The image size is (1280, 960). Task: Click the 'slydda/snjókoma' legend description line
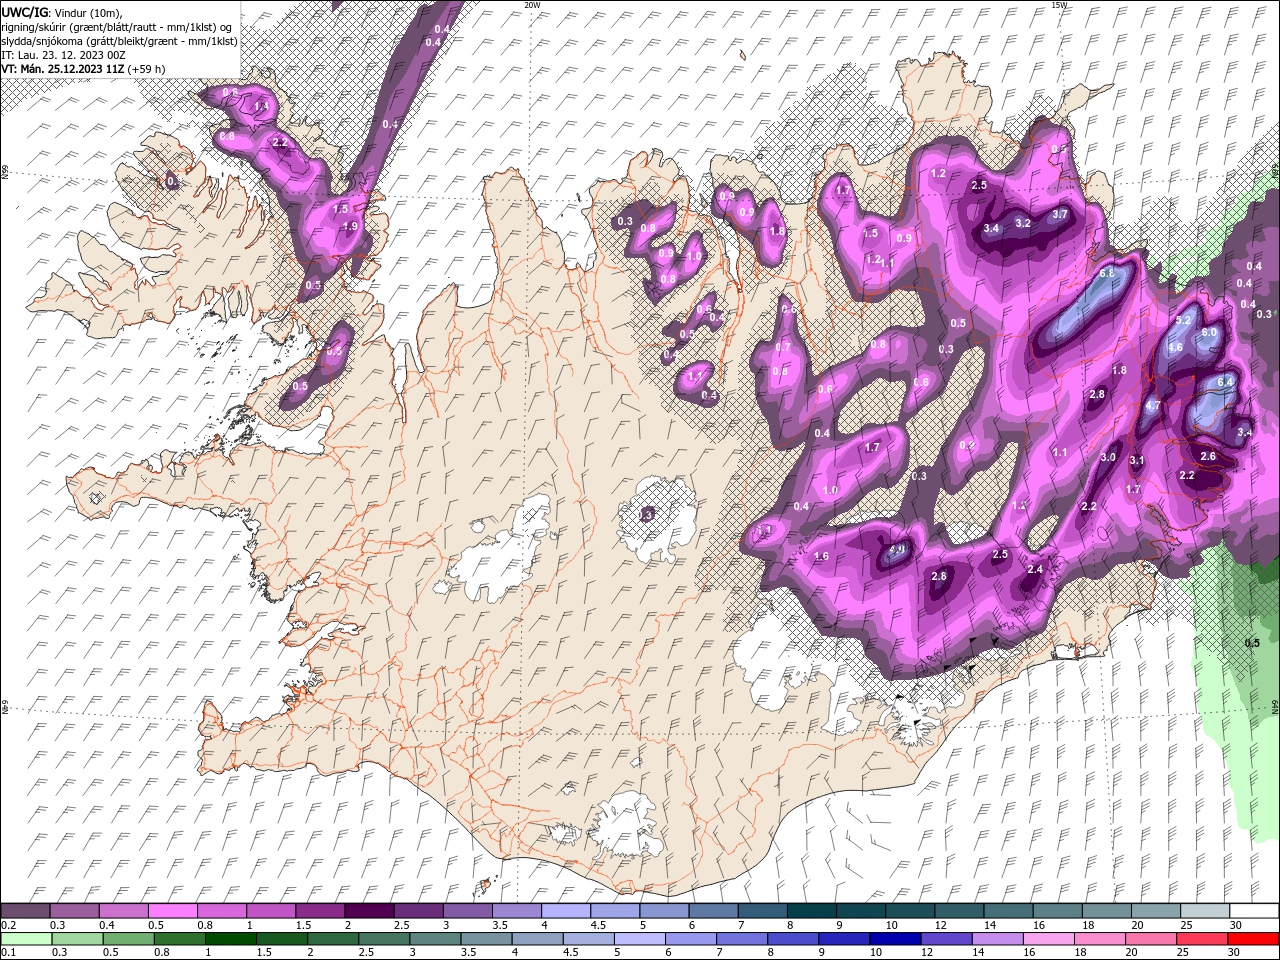click(119, 41)
